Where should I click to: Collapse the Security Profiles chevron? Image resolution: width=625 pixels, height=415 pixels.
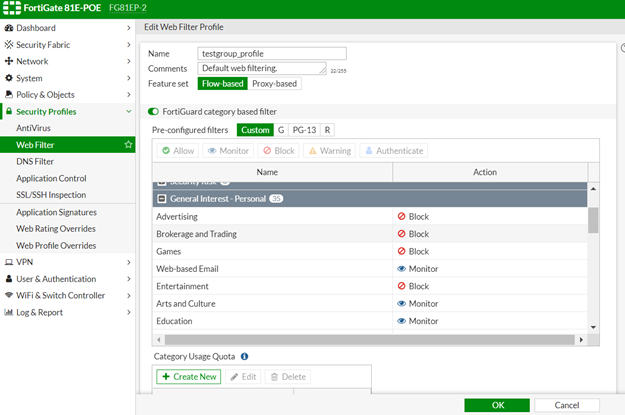point(128,111)
